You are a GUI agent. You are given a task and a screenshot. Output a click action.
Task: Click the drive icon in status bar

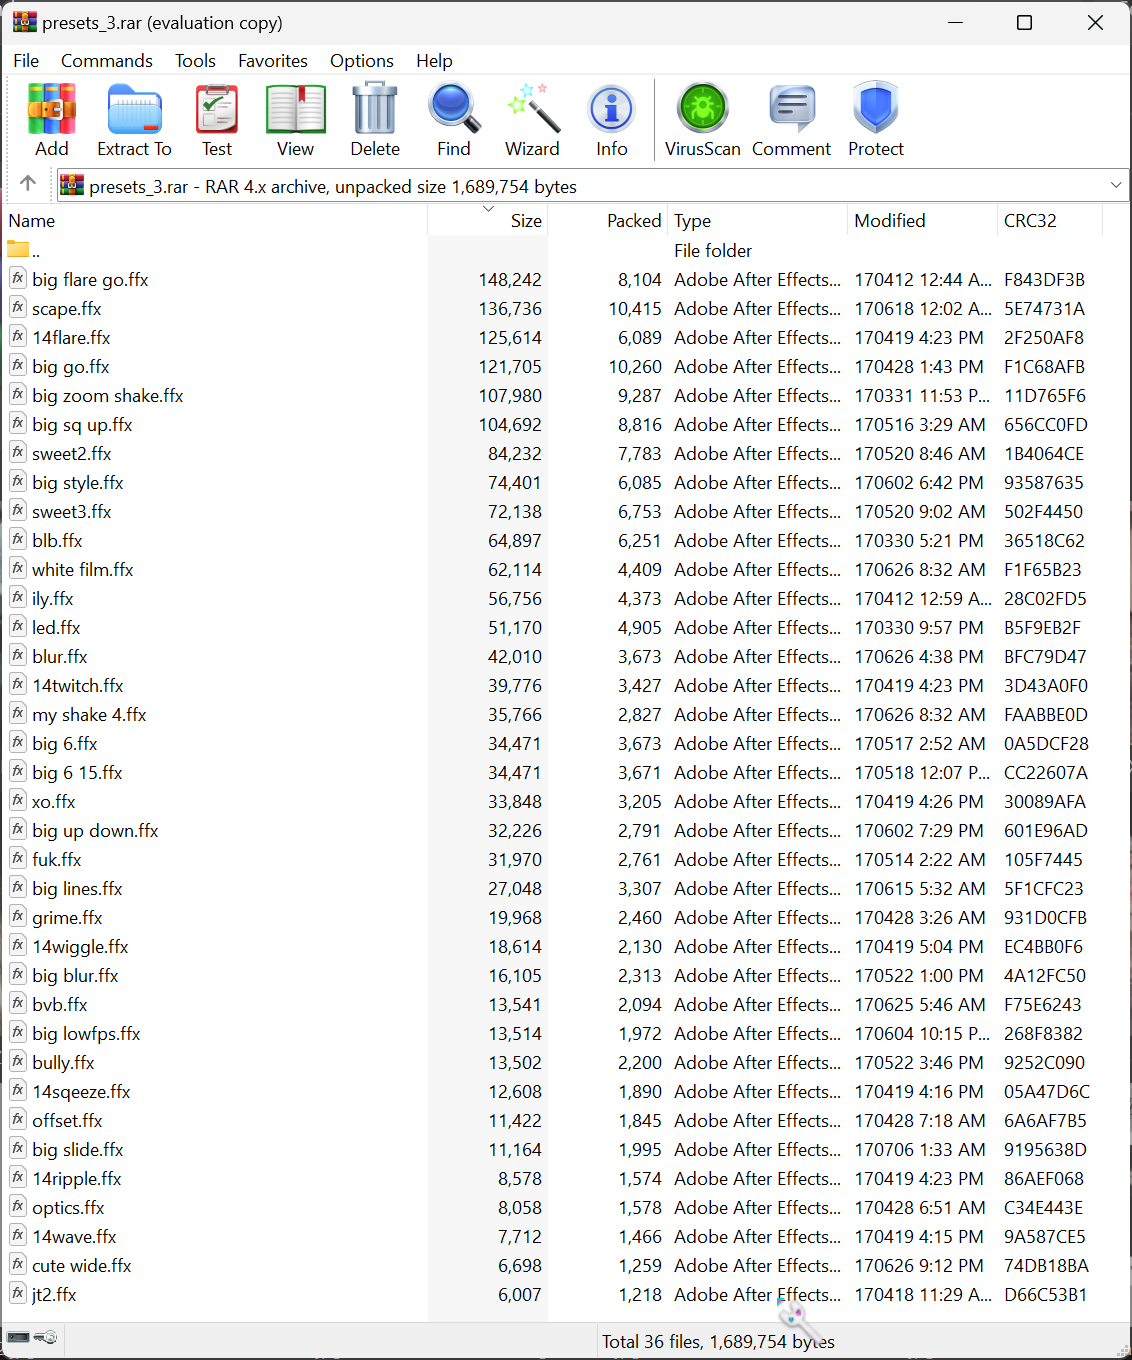19,1337
